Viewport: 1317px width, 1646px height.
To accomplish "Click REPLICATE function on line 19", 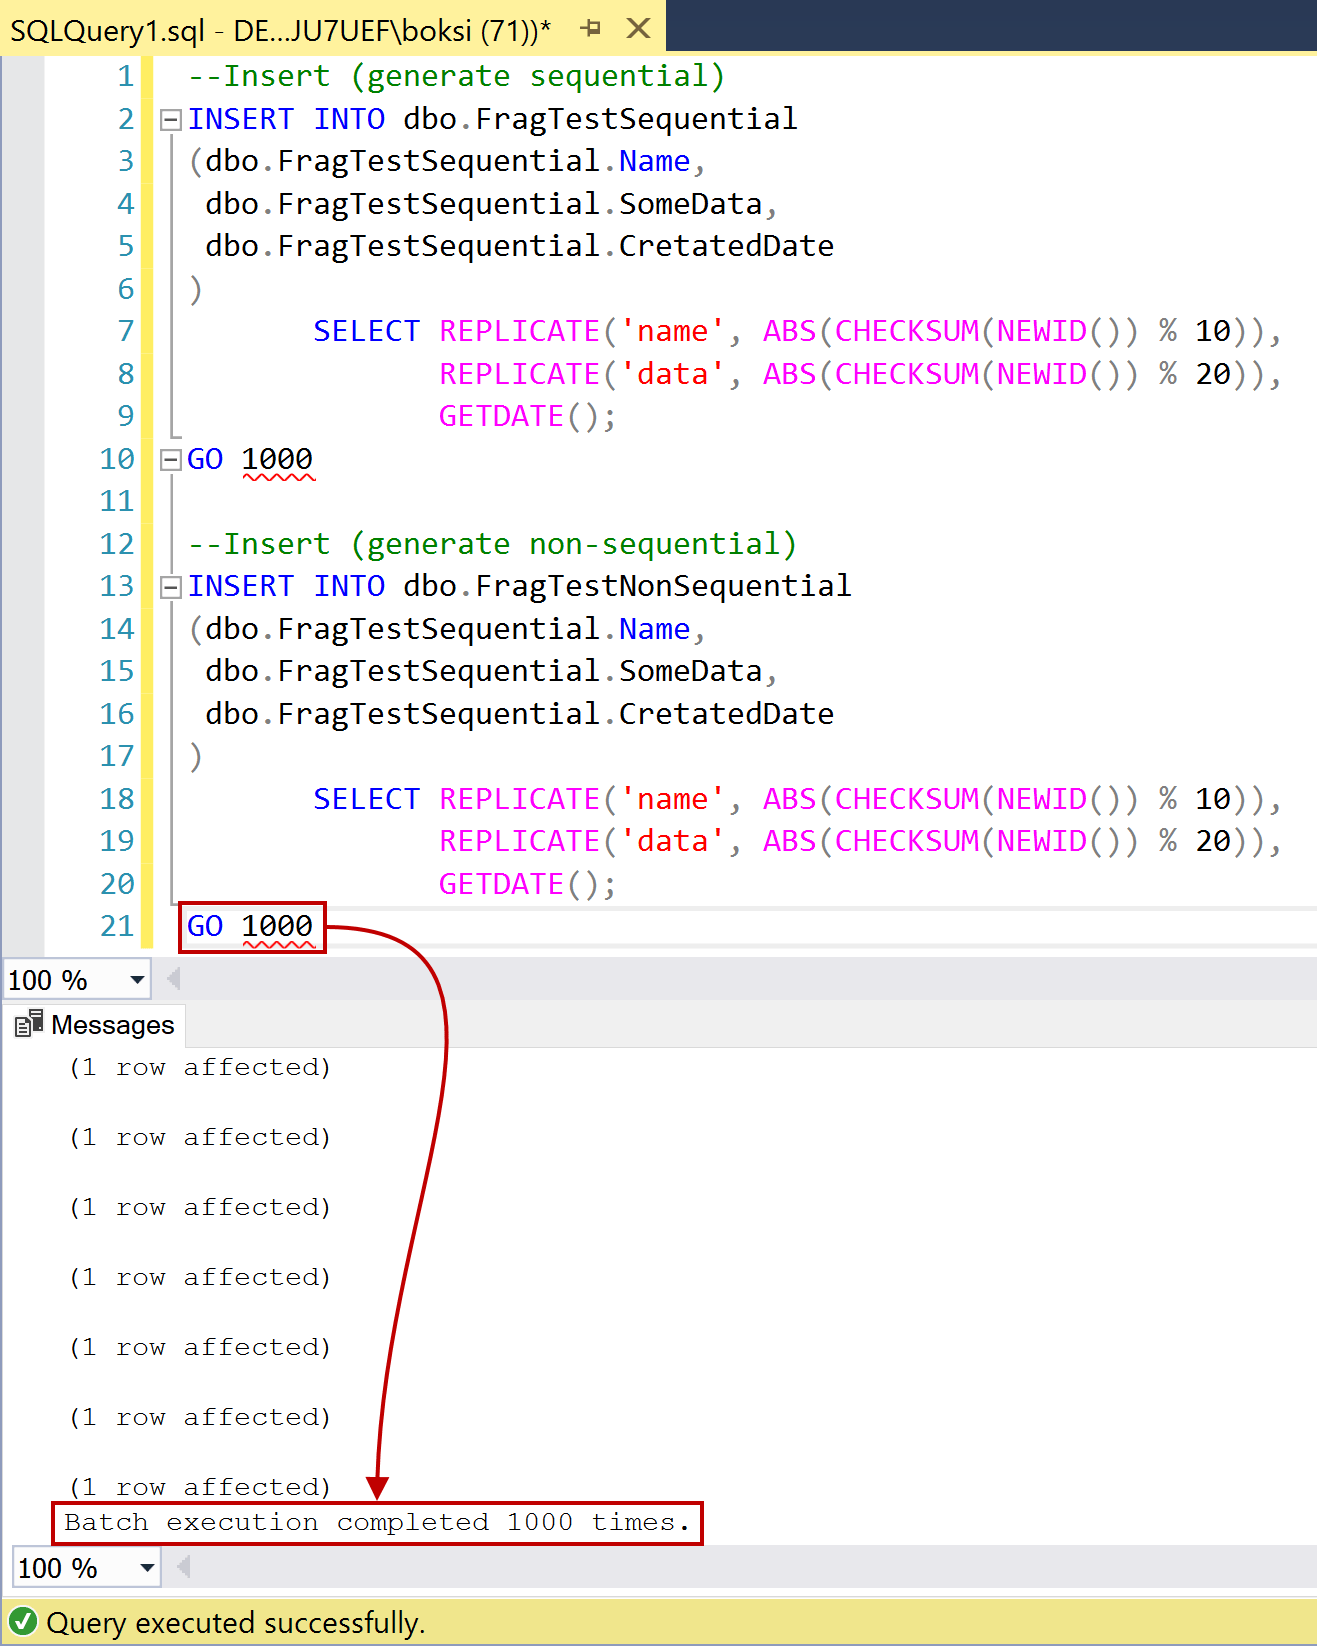I will 519,841.
